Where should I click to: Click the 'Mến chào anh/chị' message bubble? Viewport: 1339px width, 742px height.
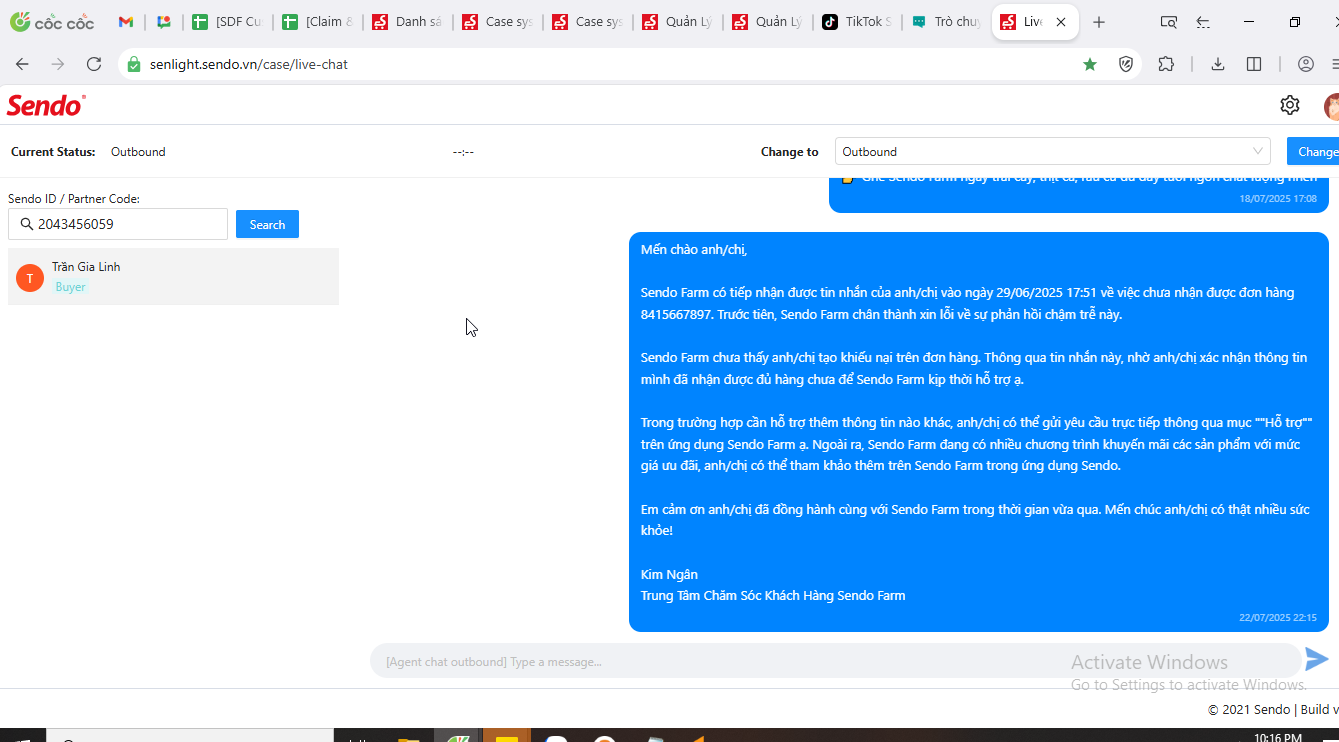coord(979,432)
